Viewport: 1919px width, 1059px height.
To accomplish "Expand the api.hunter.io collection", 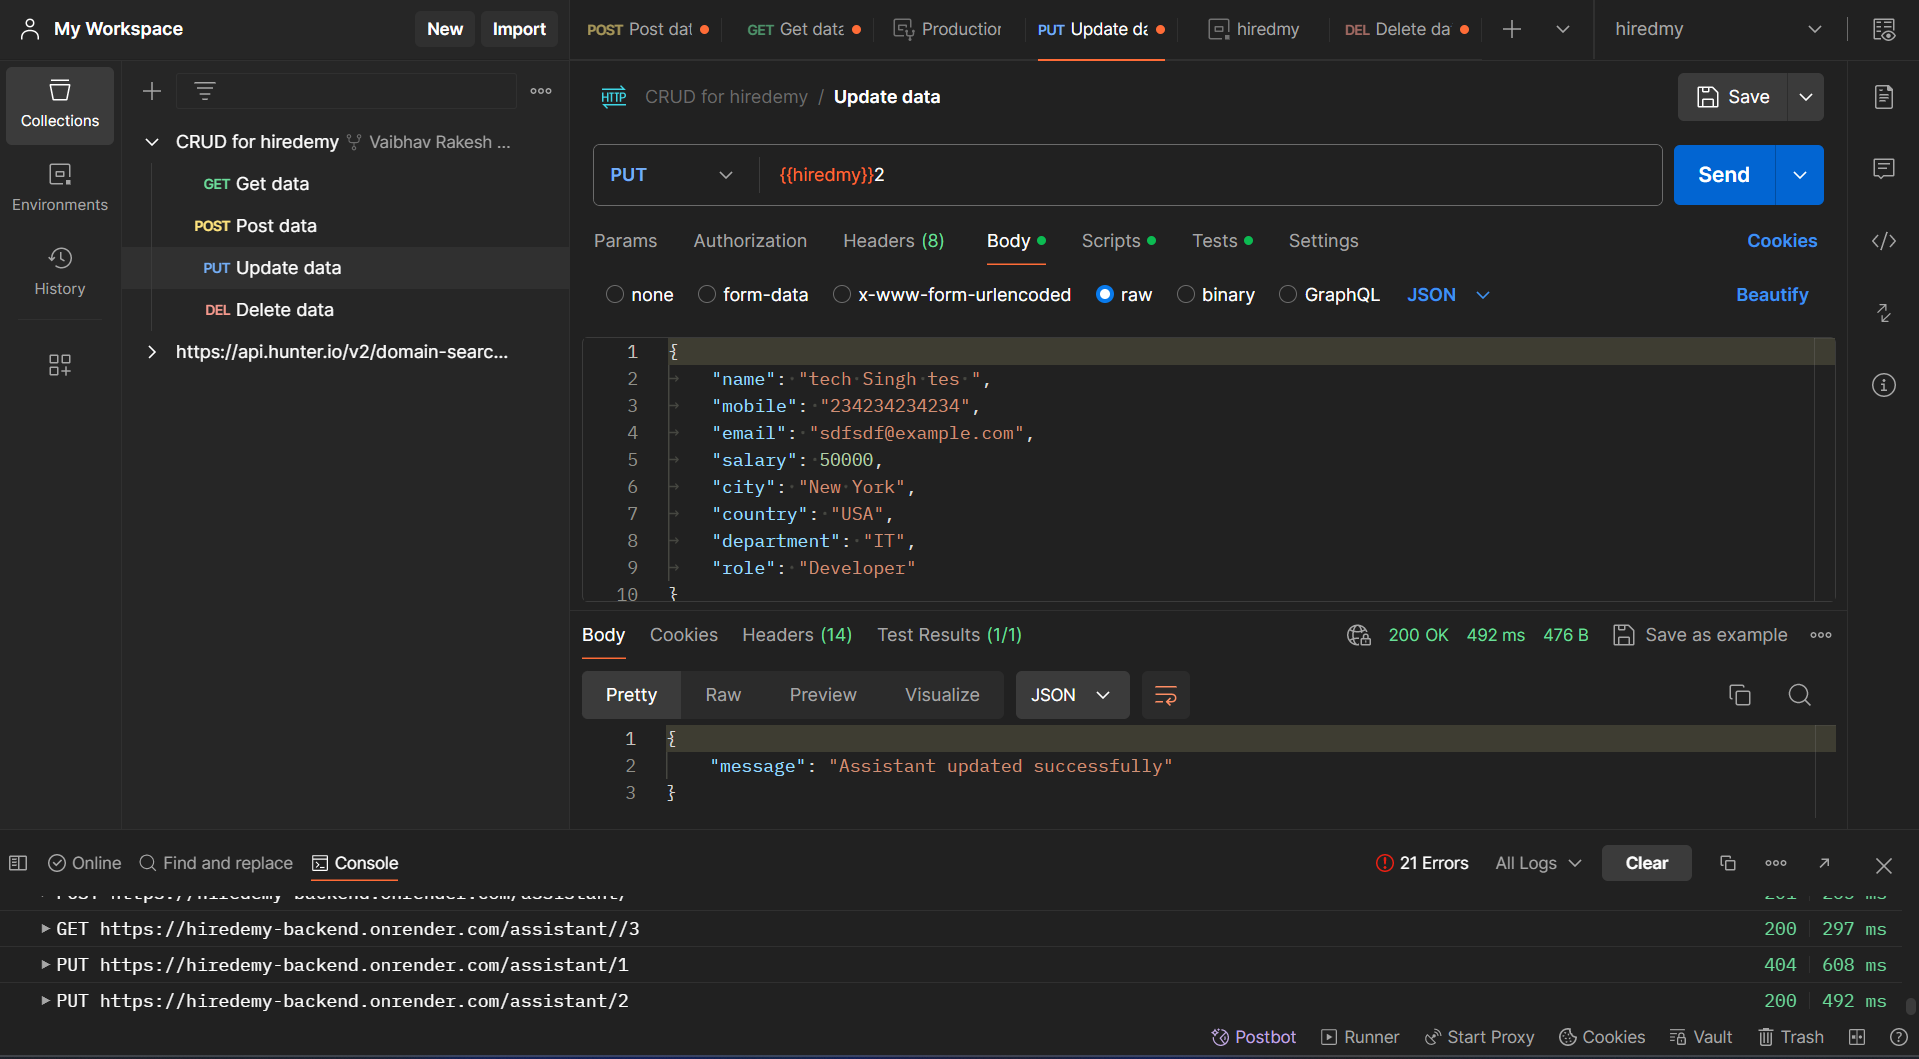I will pyautogui.click(x=152, y=352).
